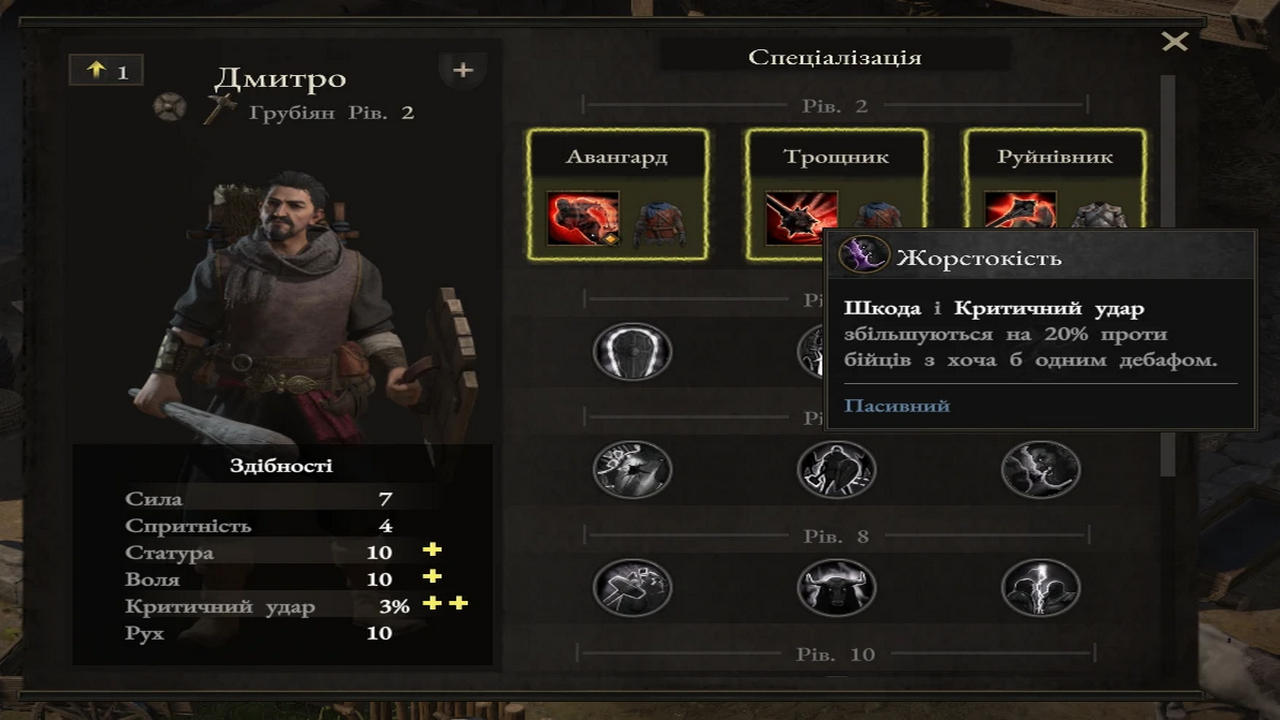Screen dimensions: 1280x720
Task: Select the rightmost skill icon above Рів. 8
Action: 1041,469
